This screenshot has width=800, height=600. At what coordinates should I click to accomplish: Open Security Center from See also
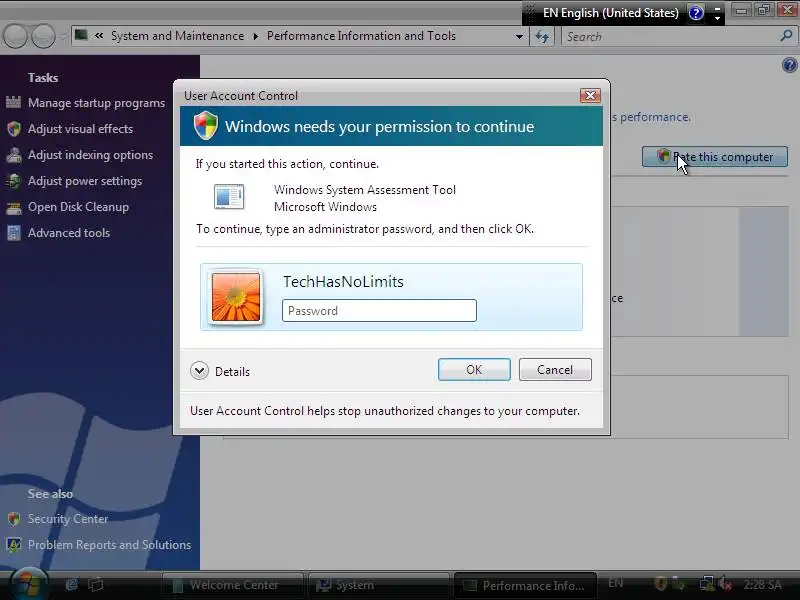coord(68,519)
